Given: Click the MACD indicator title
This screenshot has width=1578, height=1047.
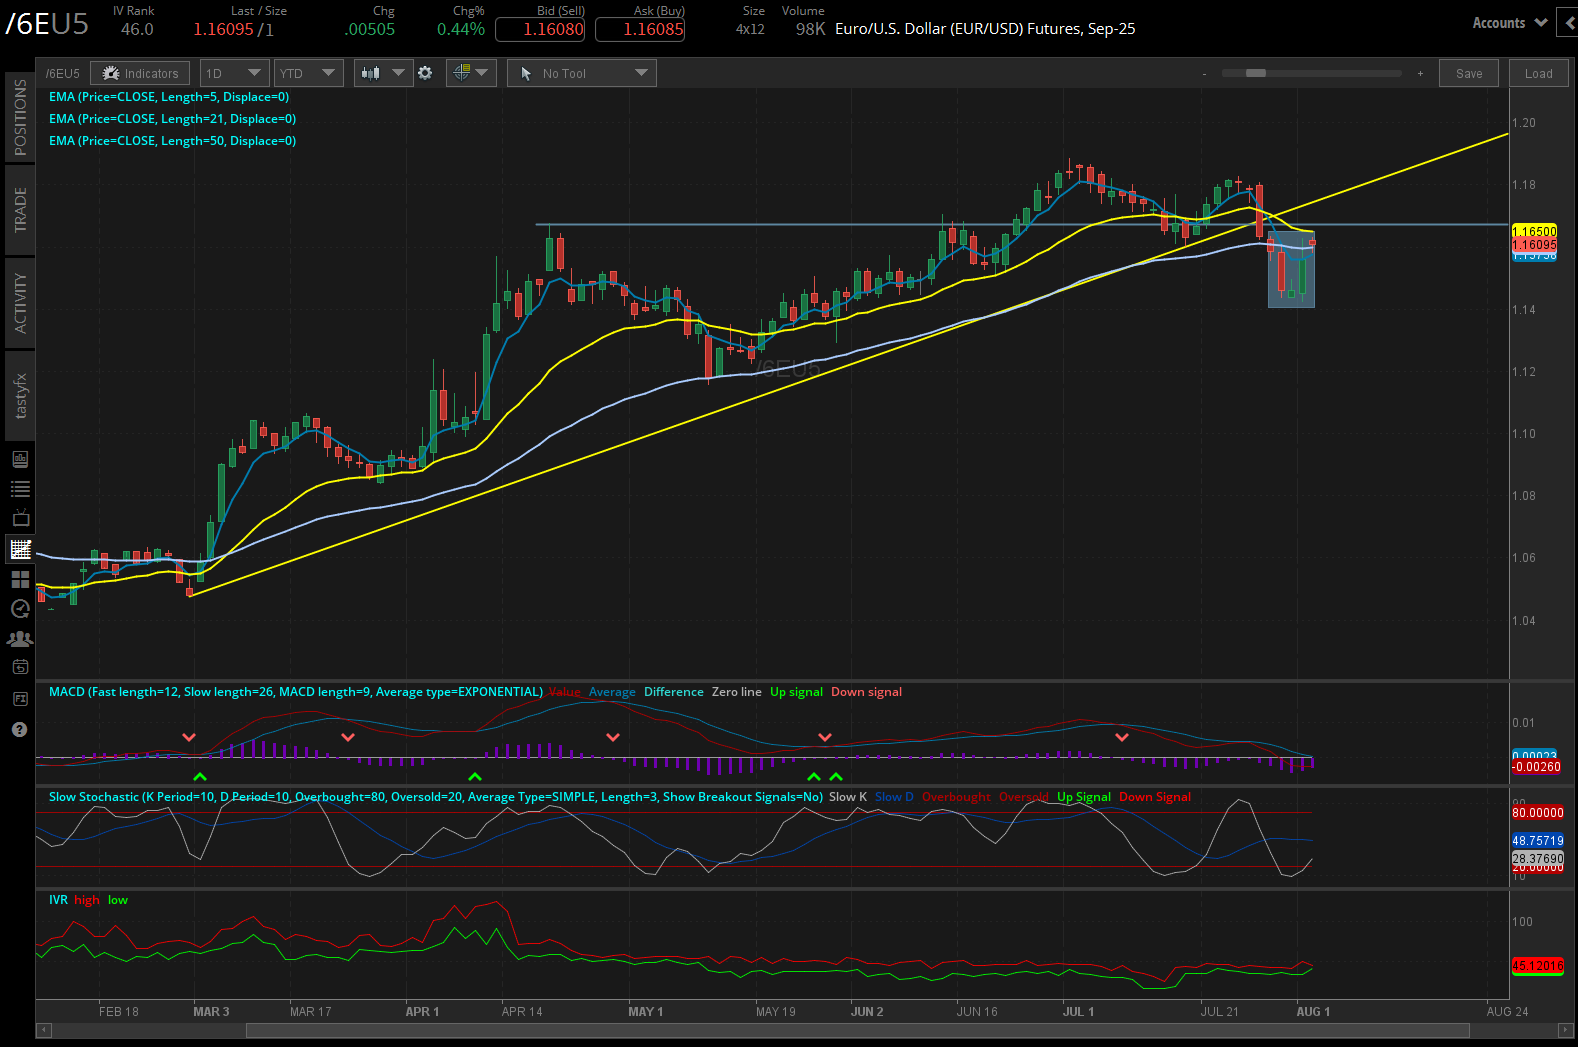Looking at the screenshot, I should (x=296, y=692).
